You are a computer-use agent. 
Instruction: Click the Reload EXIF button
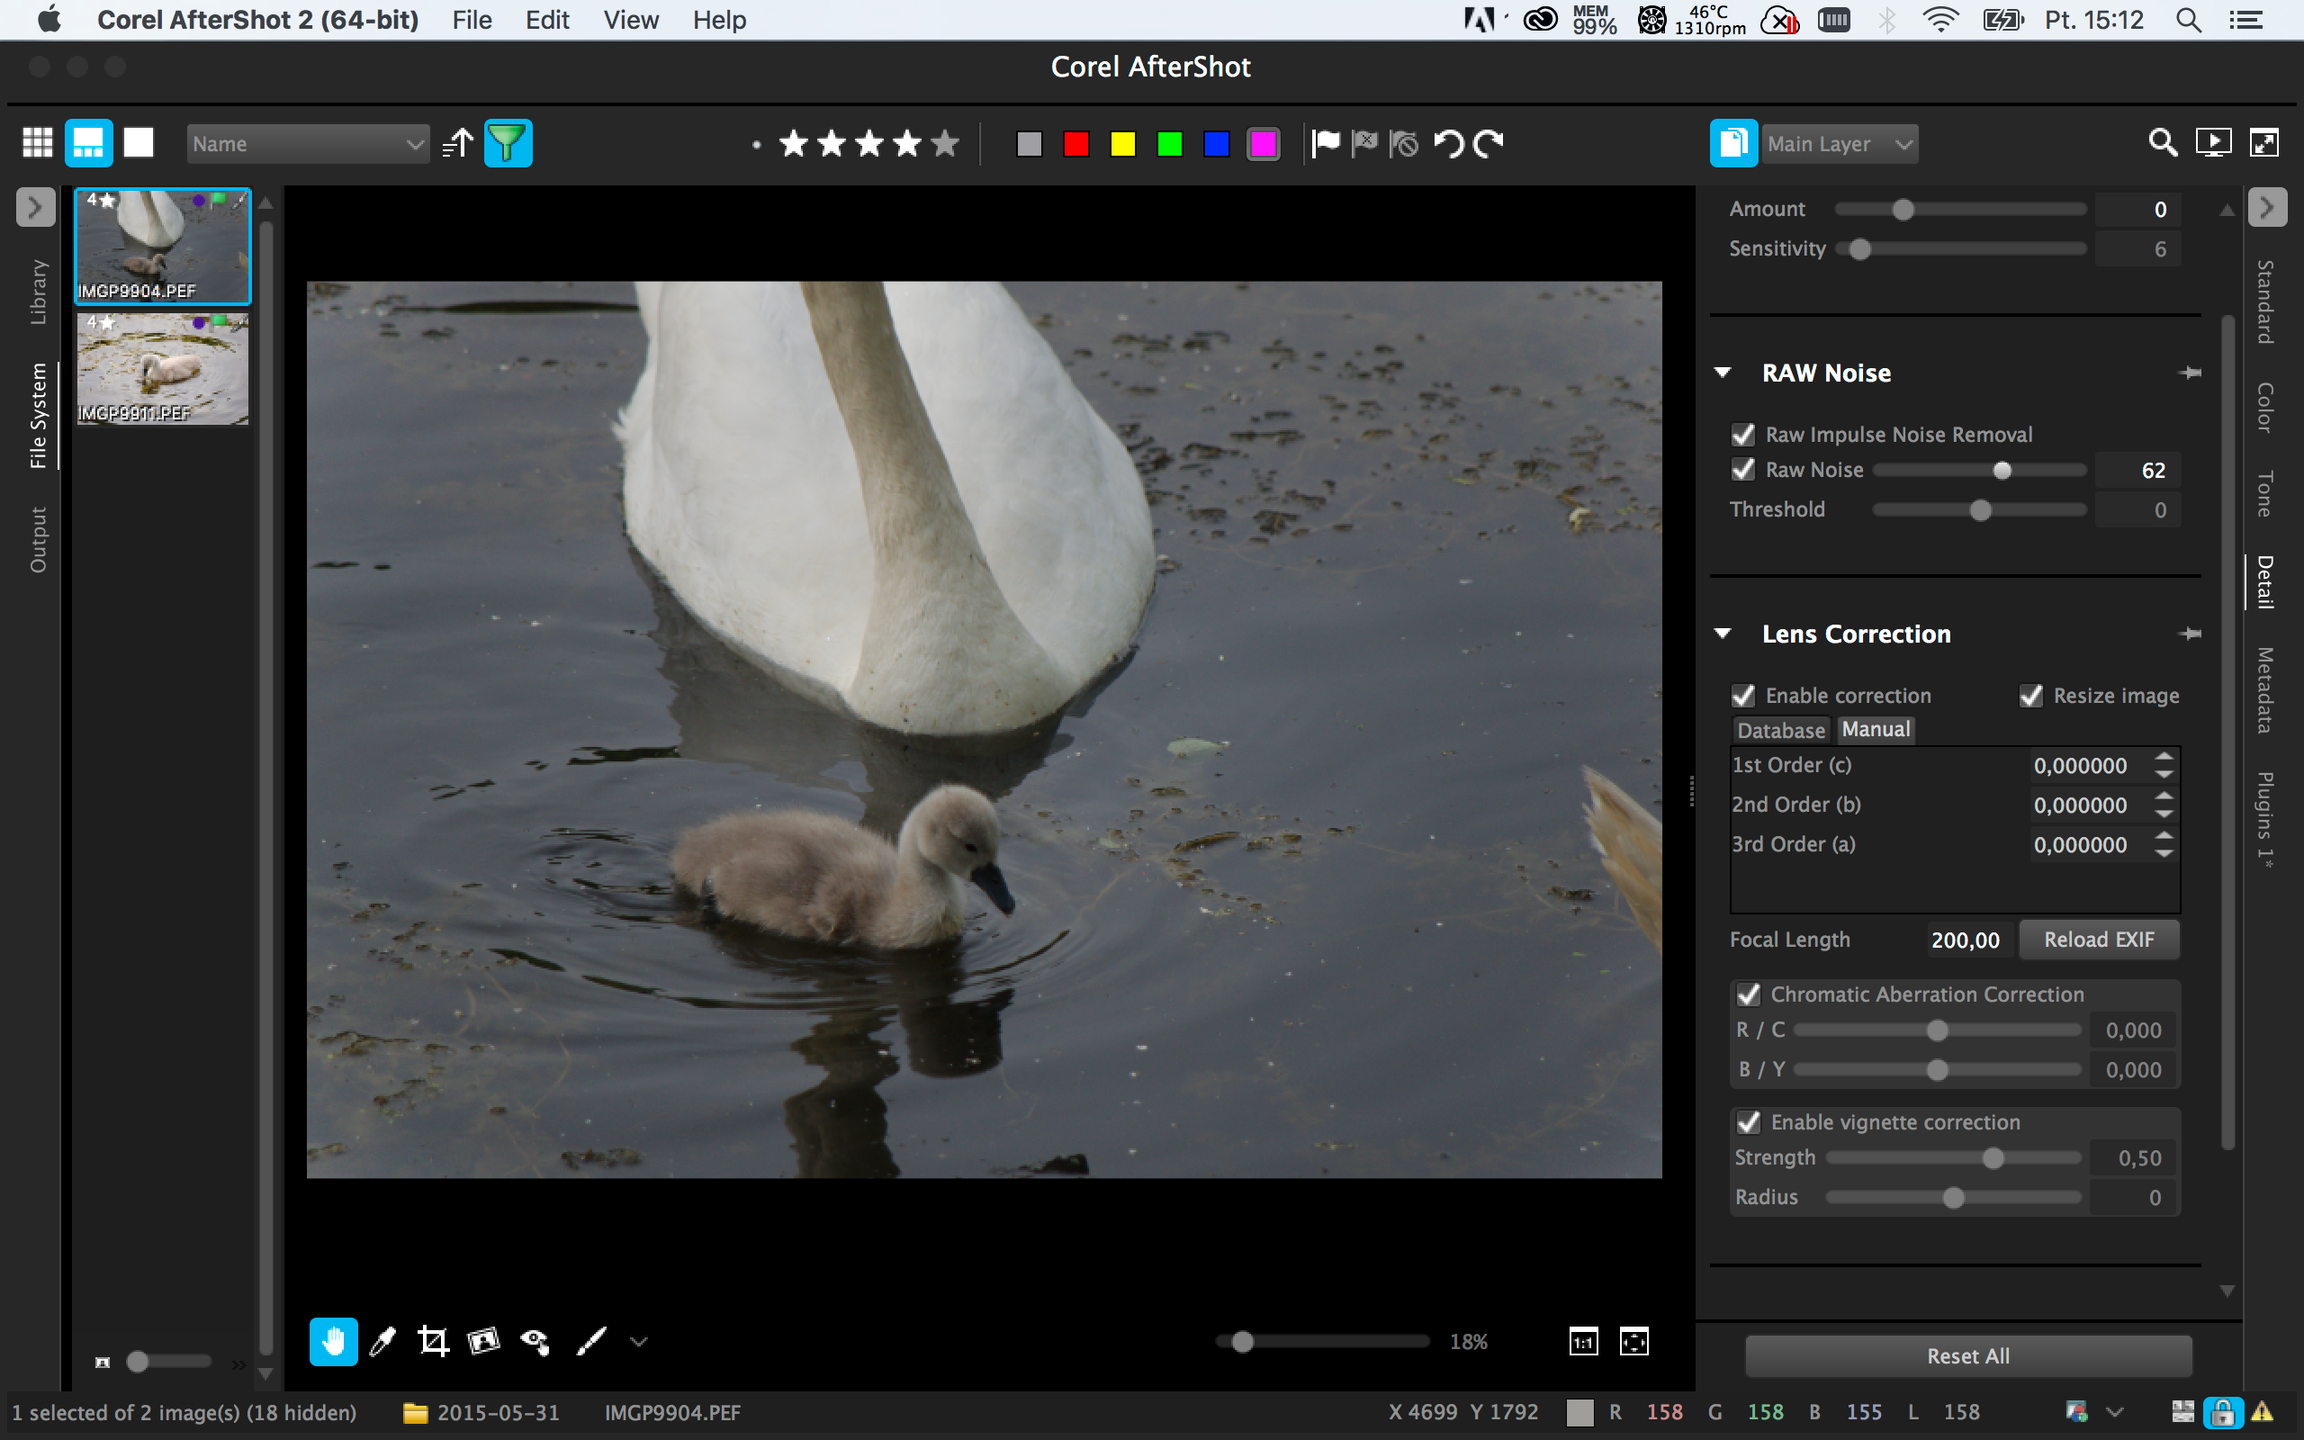(x=2098, y=940)
